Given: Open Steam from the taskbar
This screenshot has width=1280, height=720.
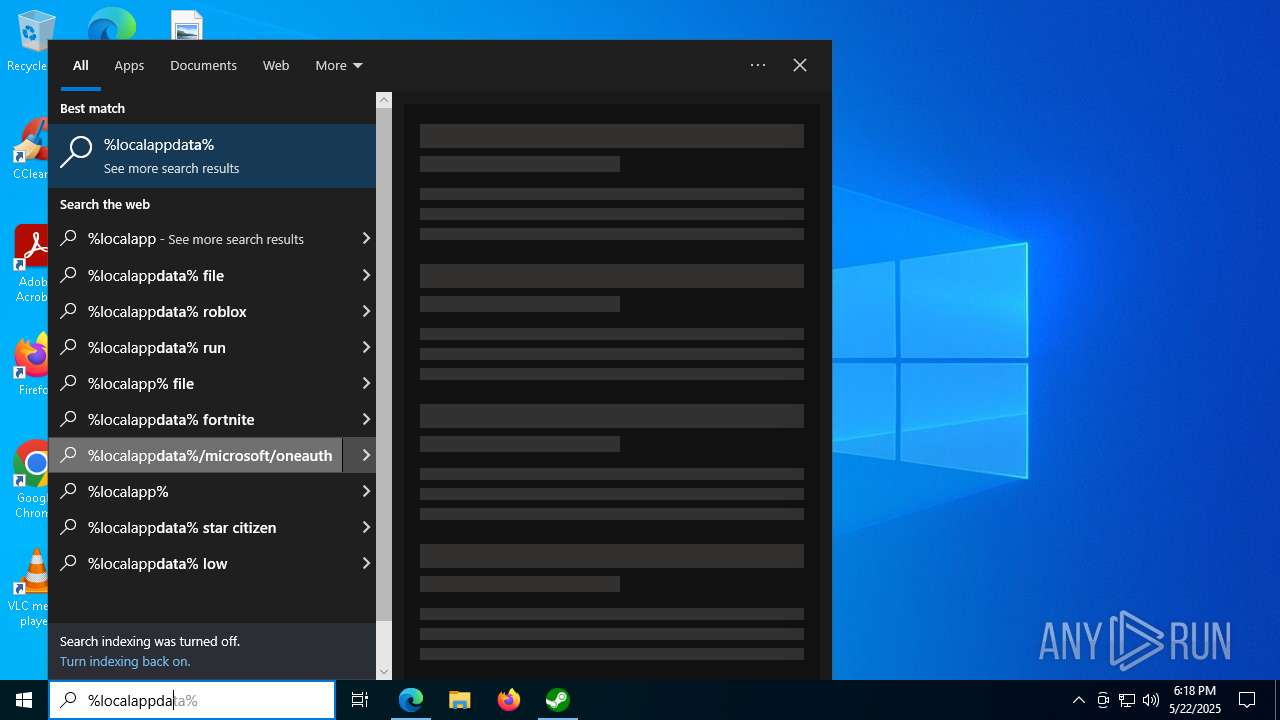Looking at the screenshot, I should (x=558, y=700).
